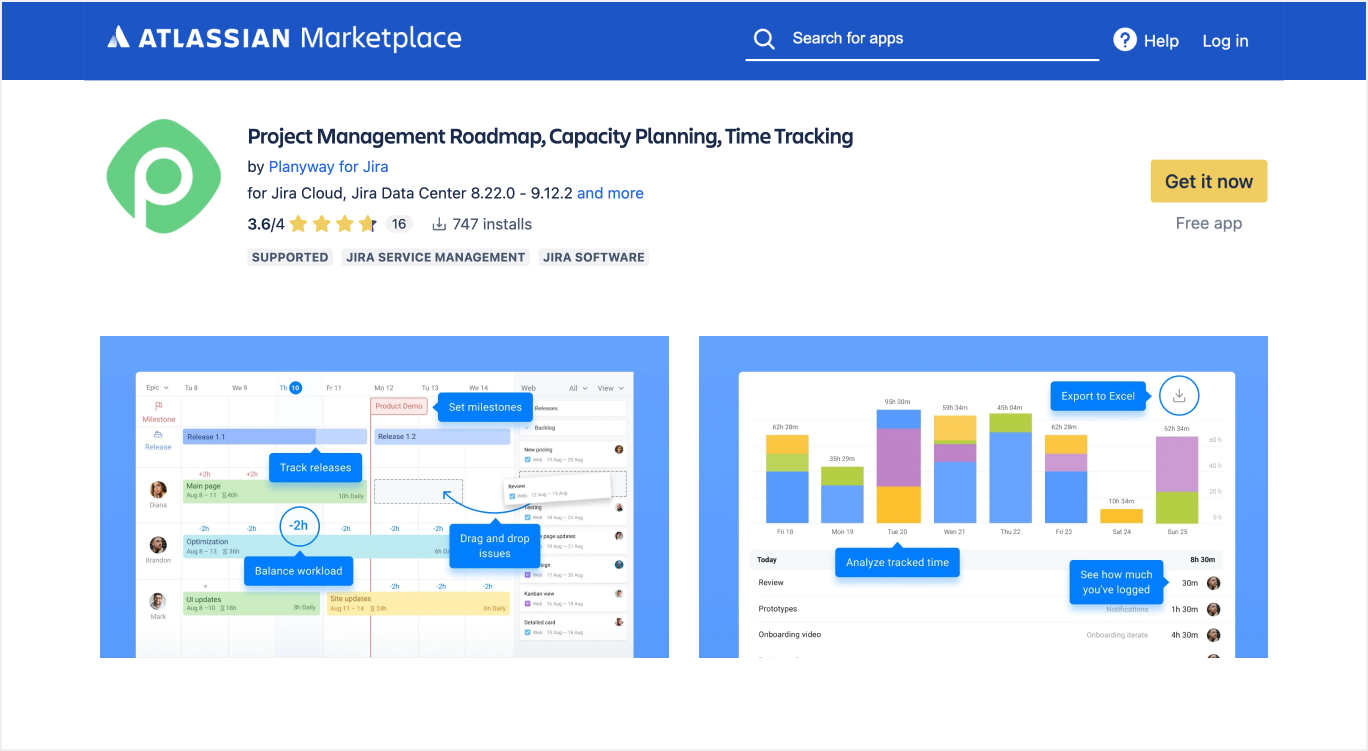
Task: Select the SUPPORTED tag
Action: pyautogui.click(x=290, y=257)
